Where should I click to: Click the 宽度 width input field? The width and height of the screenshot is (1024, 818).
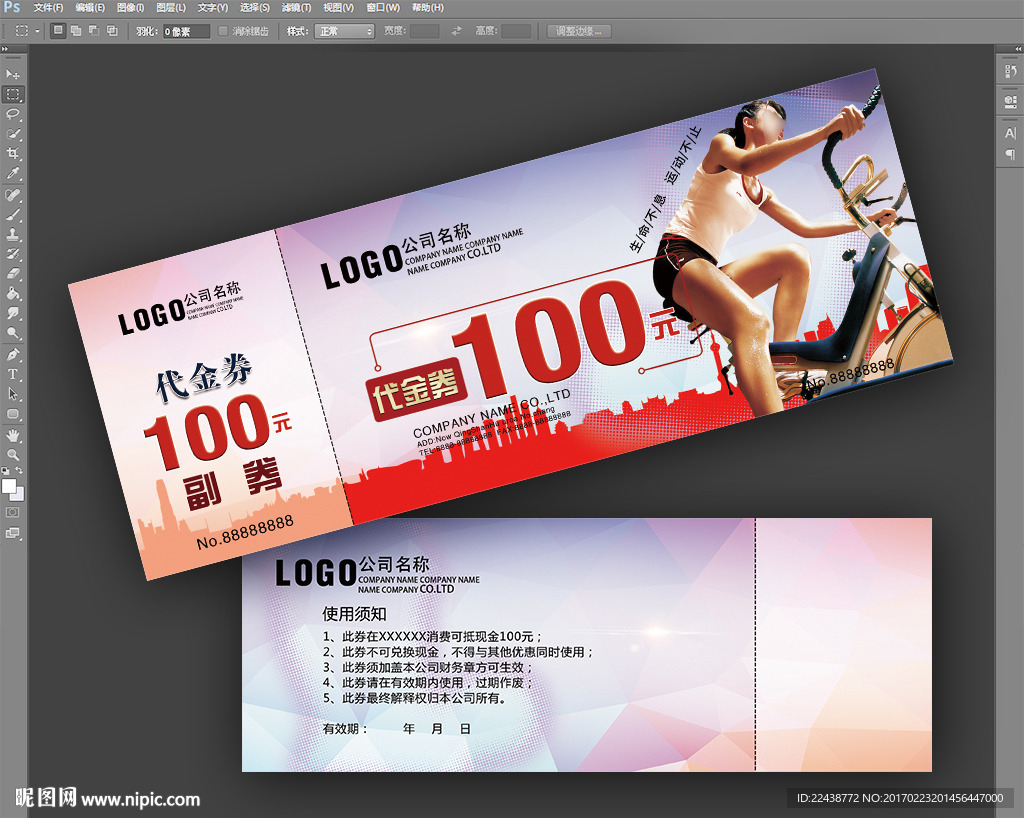(424, 31)
